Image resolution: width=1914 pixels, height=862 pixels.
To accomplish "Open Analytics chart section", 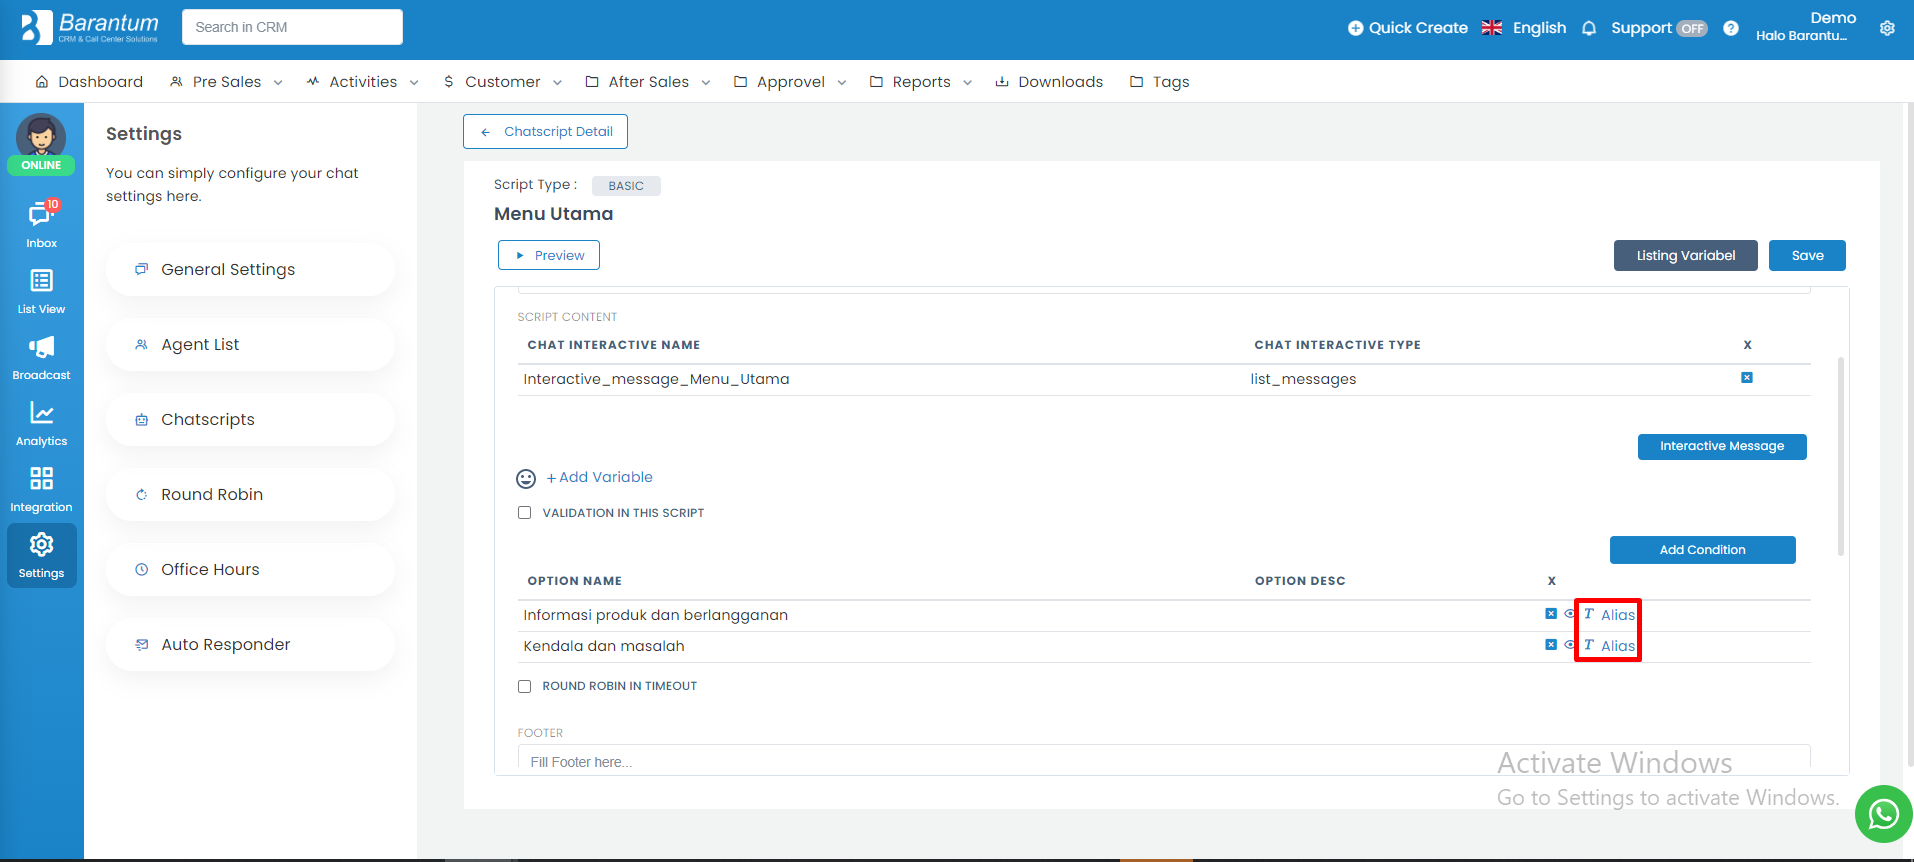I will [41, 422].
